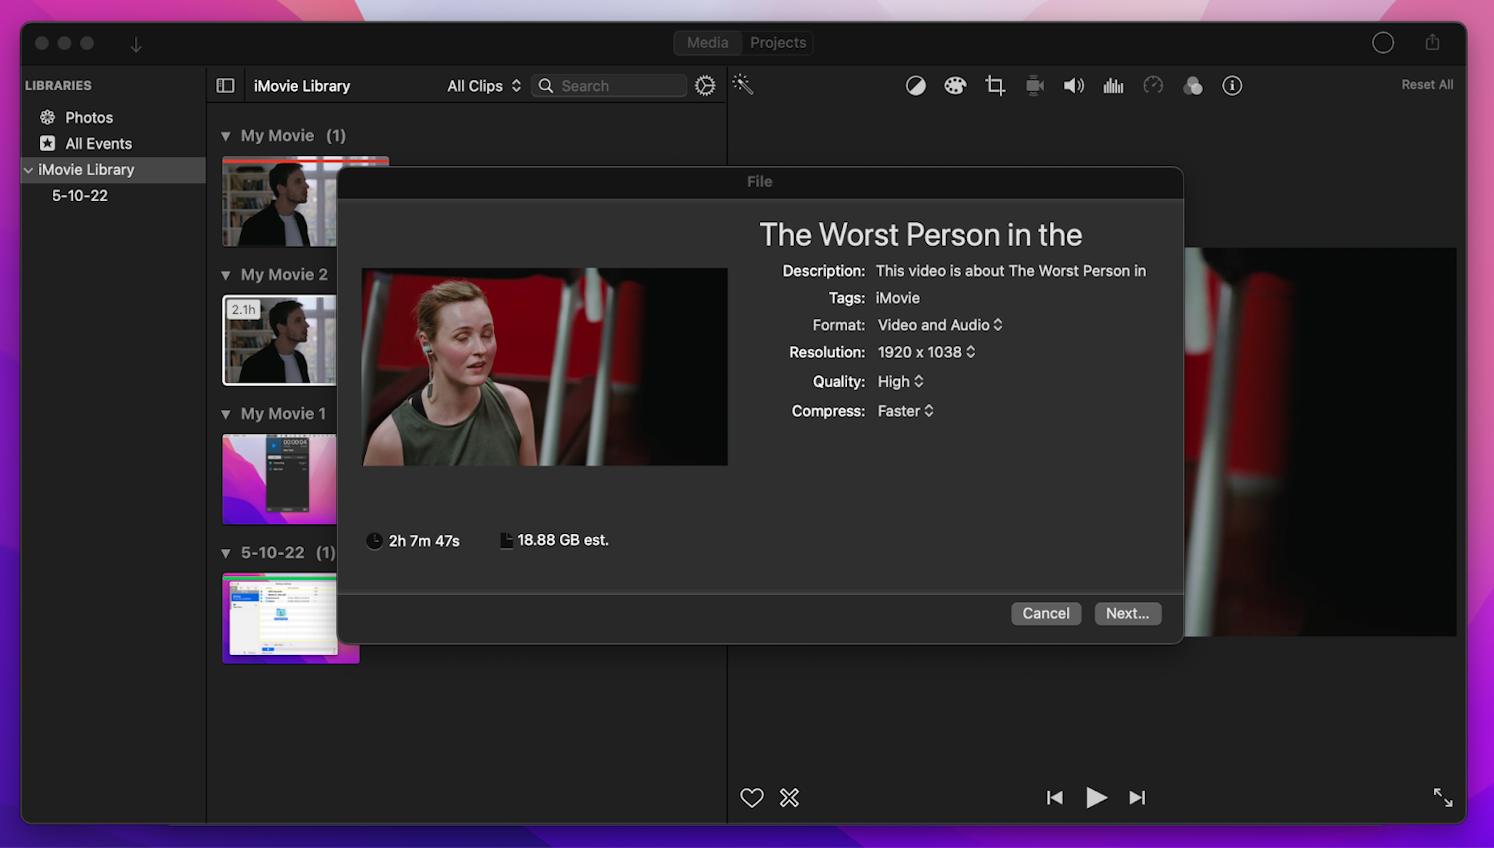Collapse the My Movie 2 event
This screenshot has height=848, width=1494.
pos(224,274)
